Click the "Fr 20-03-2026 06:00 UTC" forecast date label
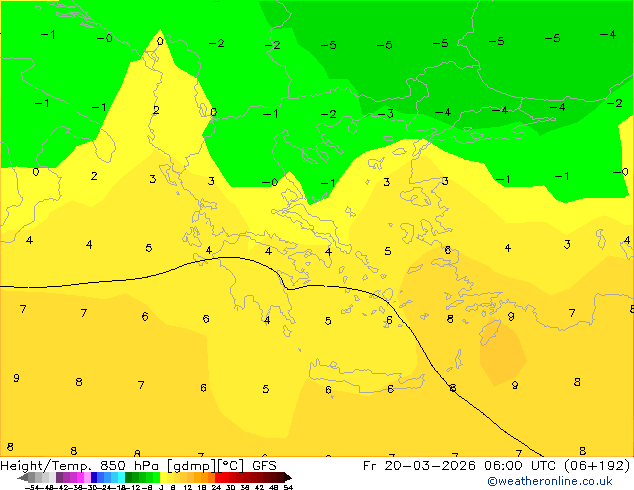This screenshot has width=634, height=490. coord(460,466)
